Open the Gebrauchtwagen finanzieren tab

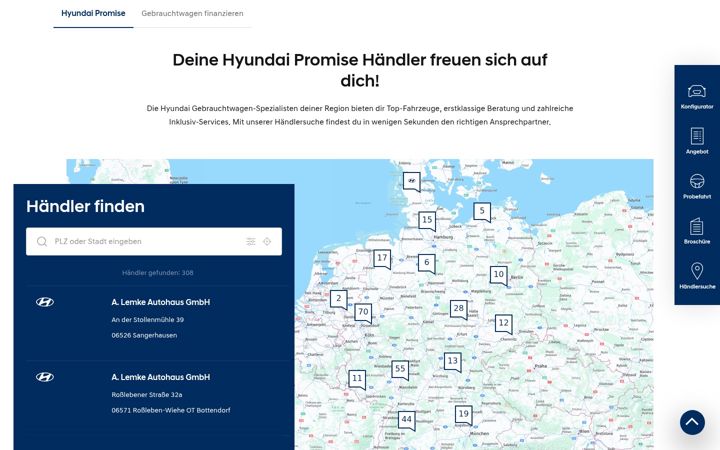(192, 13)
